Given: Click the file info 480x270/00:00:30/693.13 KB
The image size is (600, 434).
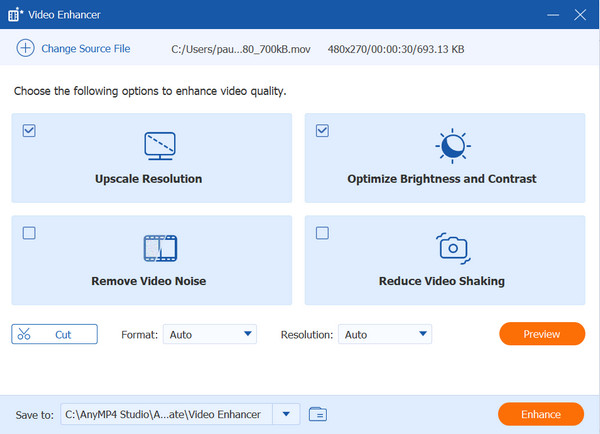Looking at the screenshot, I should (396, 49).
